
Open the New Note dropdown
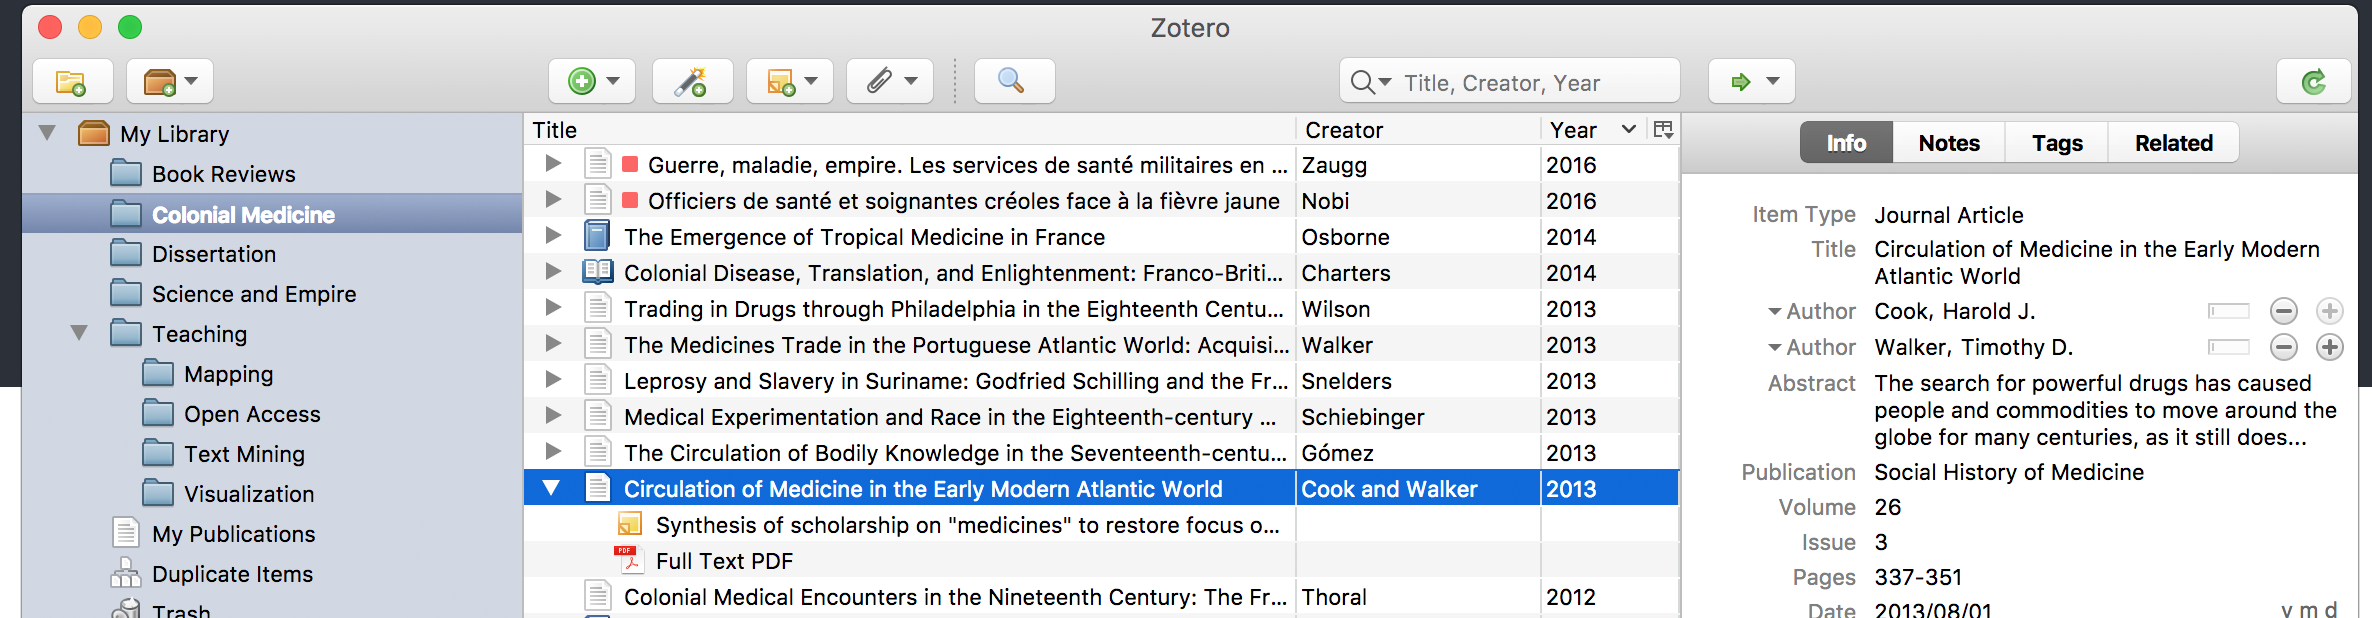pyautogui.click(x=790, y=82)
